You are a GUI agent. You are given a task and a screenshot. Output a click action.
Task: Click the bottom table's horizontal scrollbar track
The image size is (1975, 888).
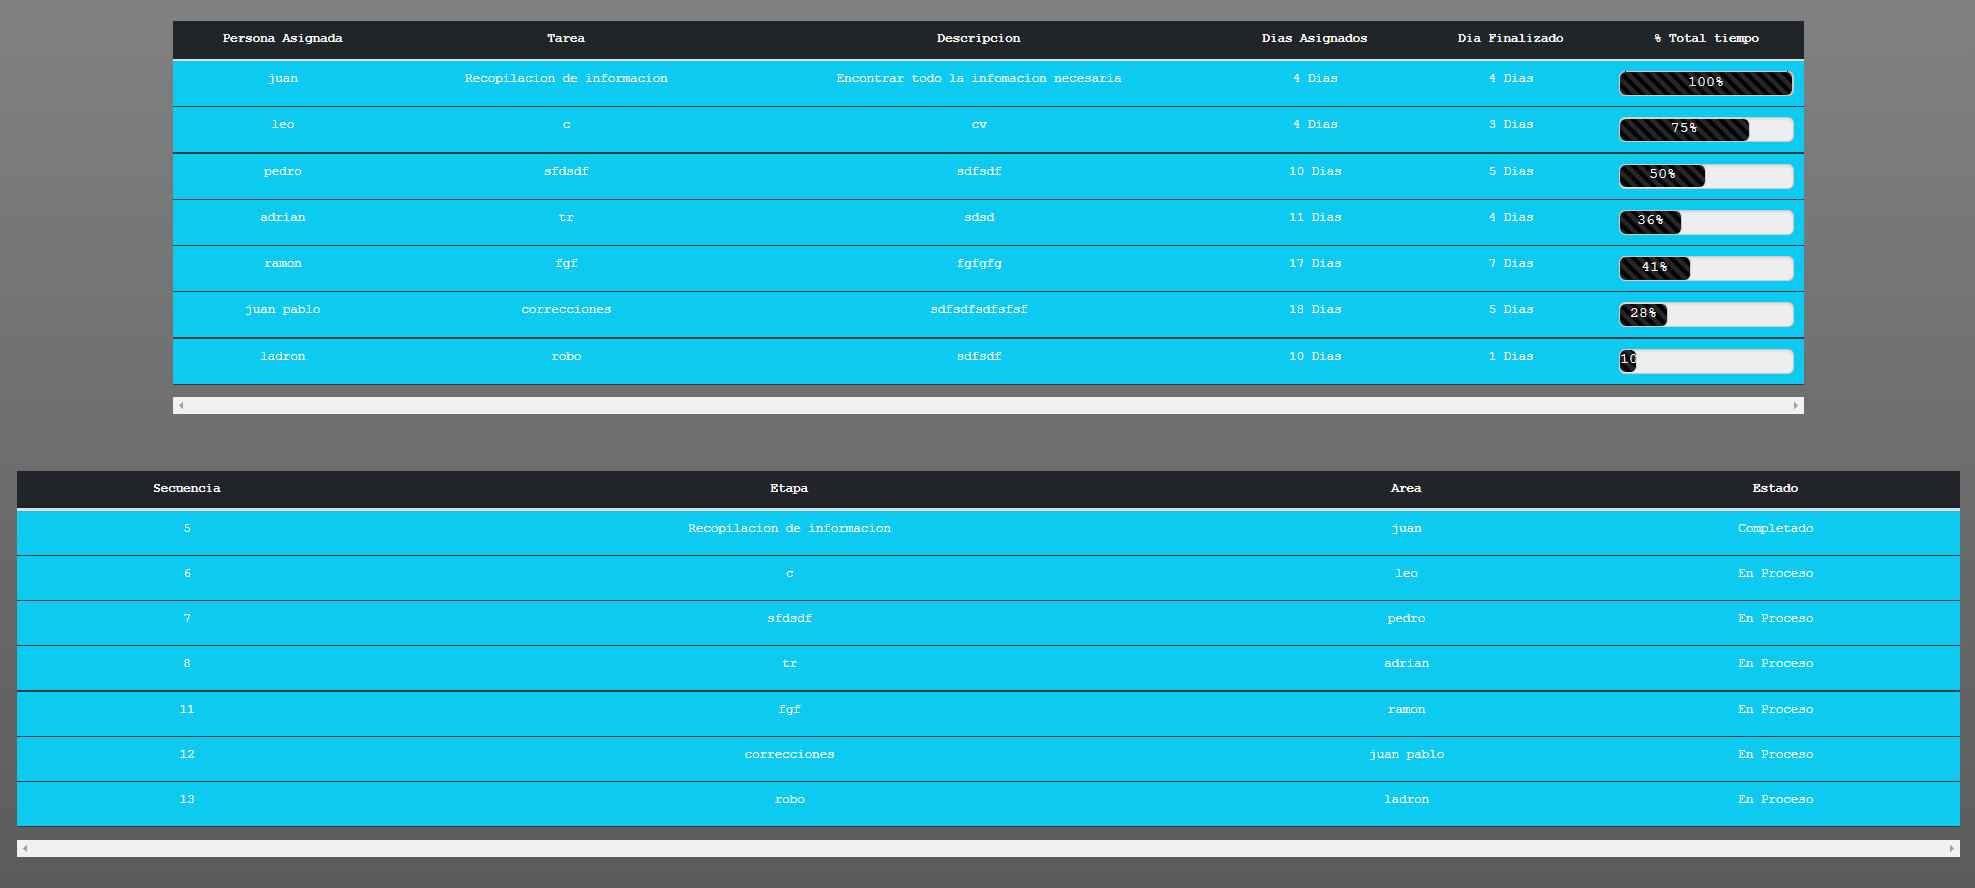pyautogui.click(x=988, y=849)
